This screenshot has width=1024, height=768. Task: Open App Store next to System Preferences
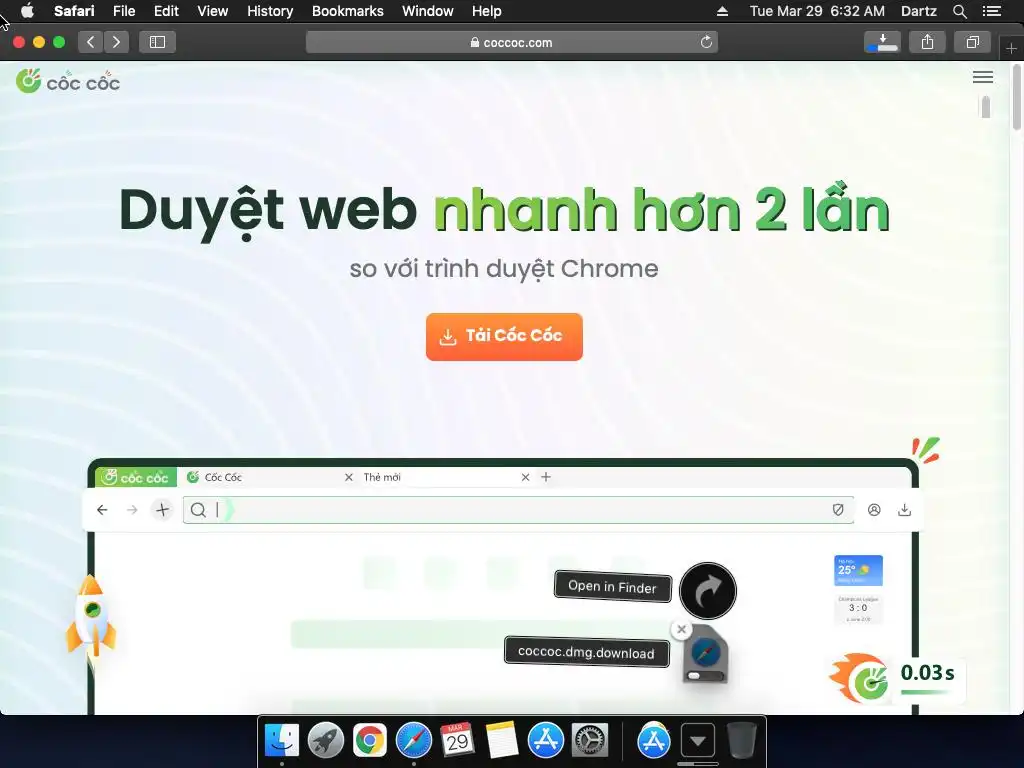tap(545, 741)
